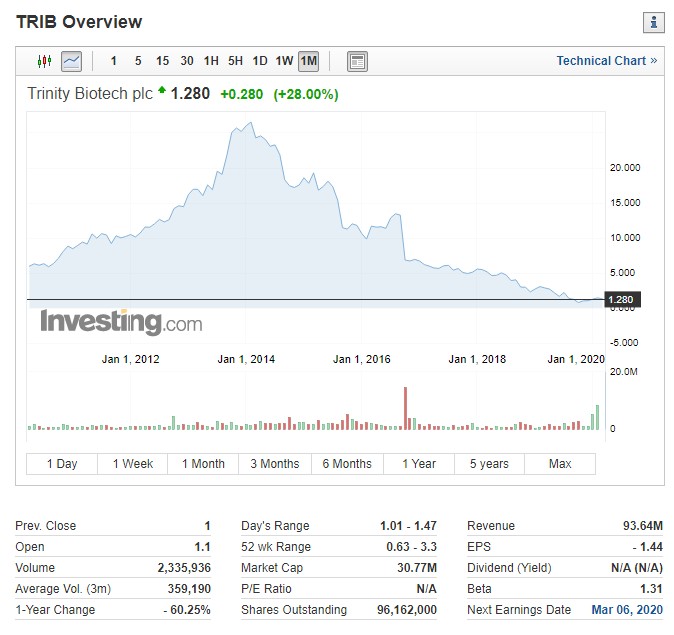Click the Shares Outstanding value 96,162,000
674x635 pixels.
(407, 610)
